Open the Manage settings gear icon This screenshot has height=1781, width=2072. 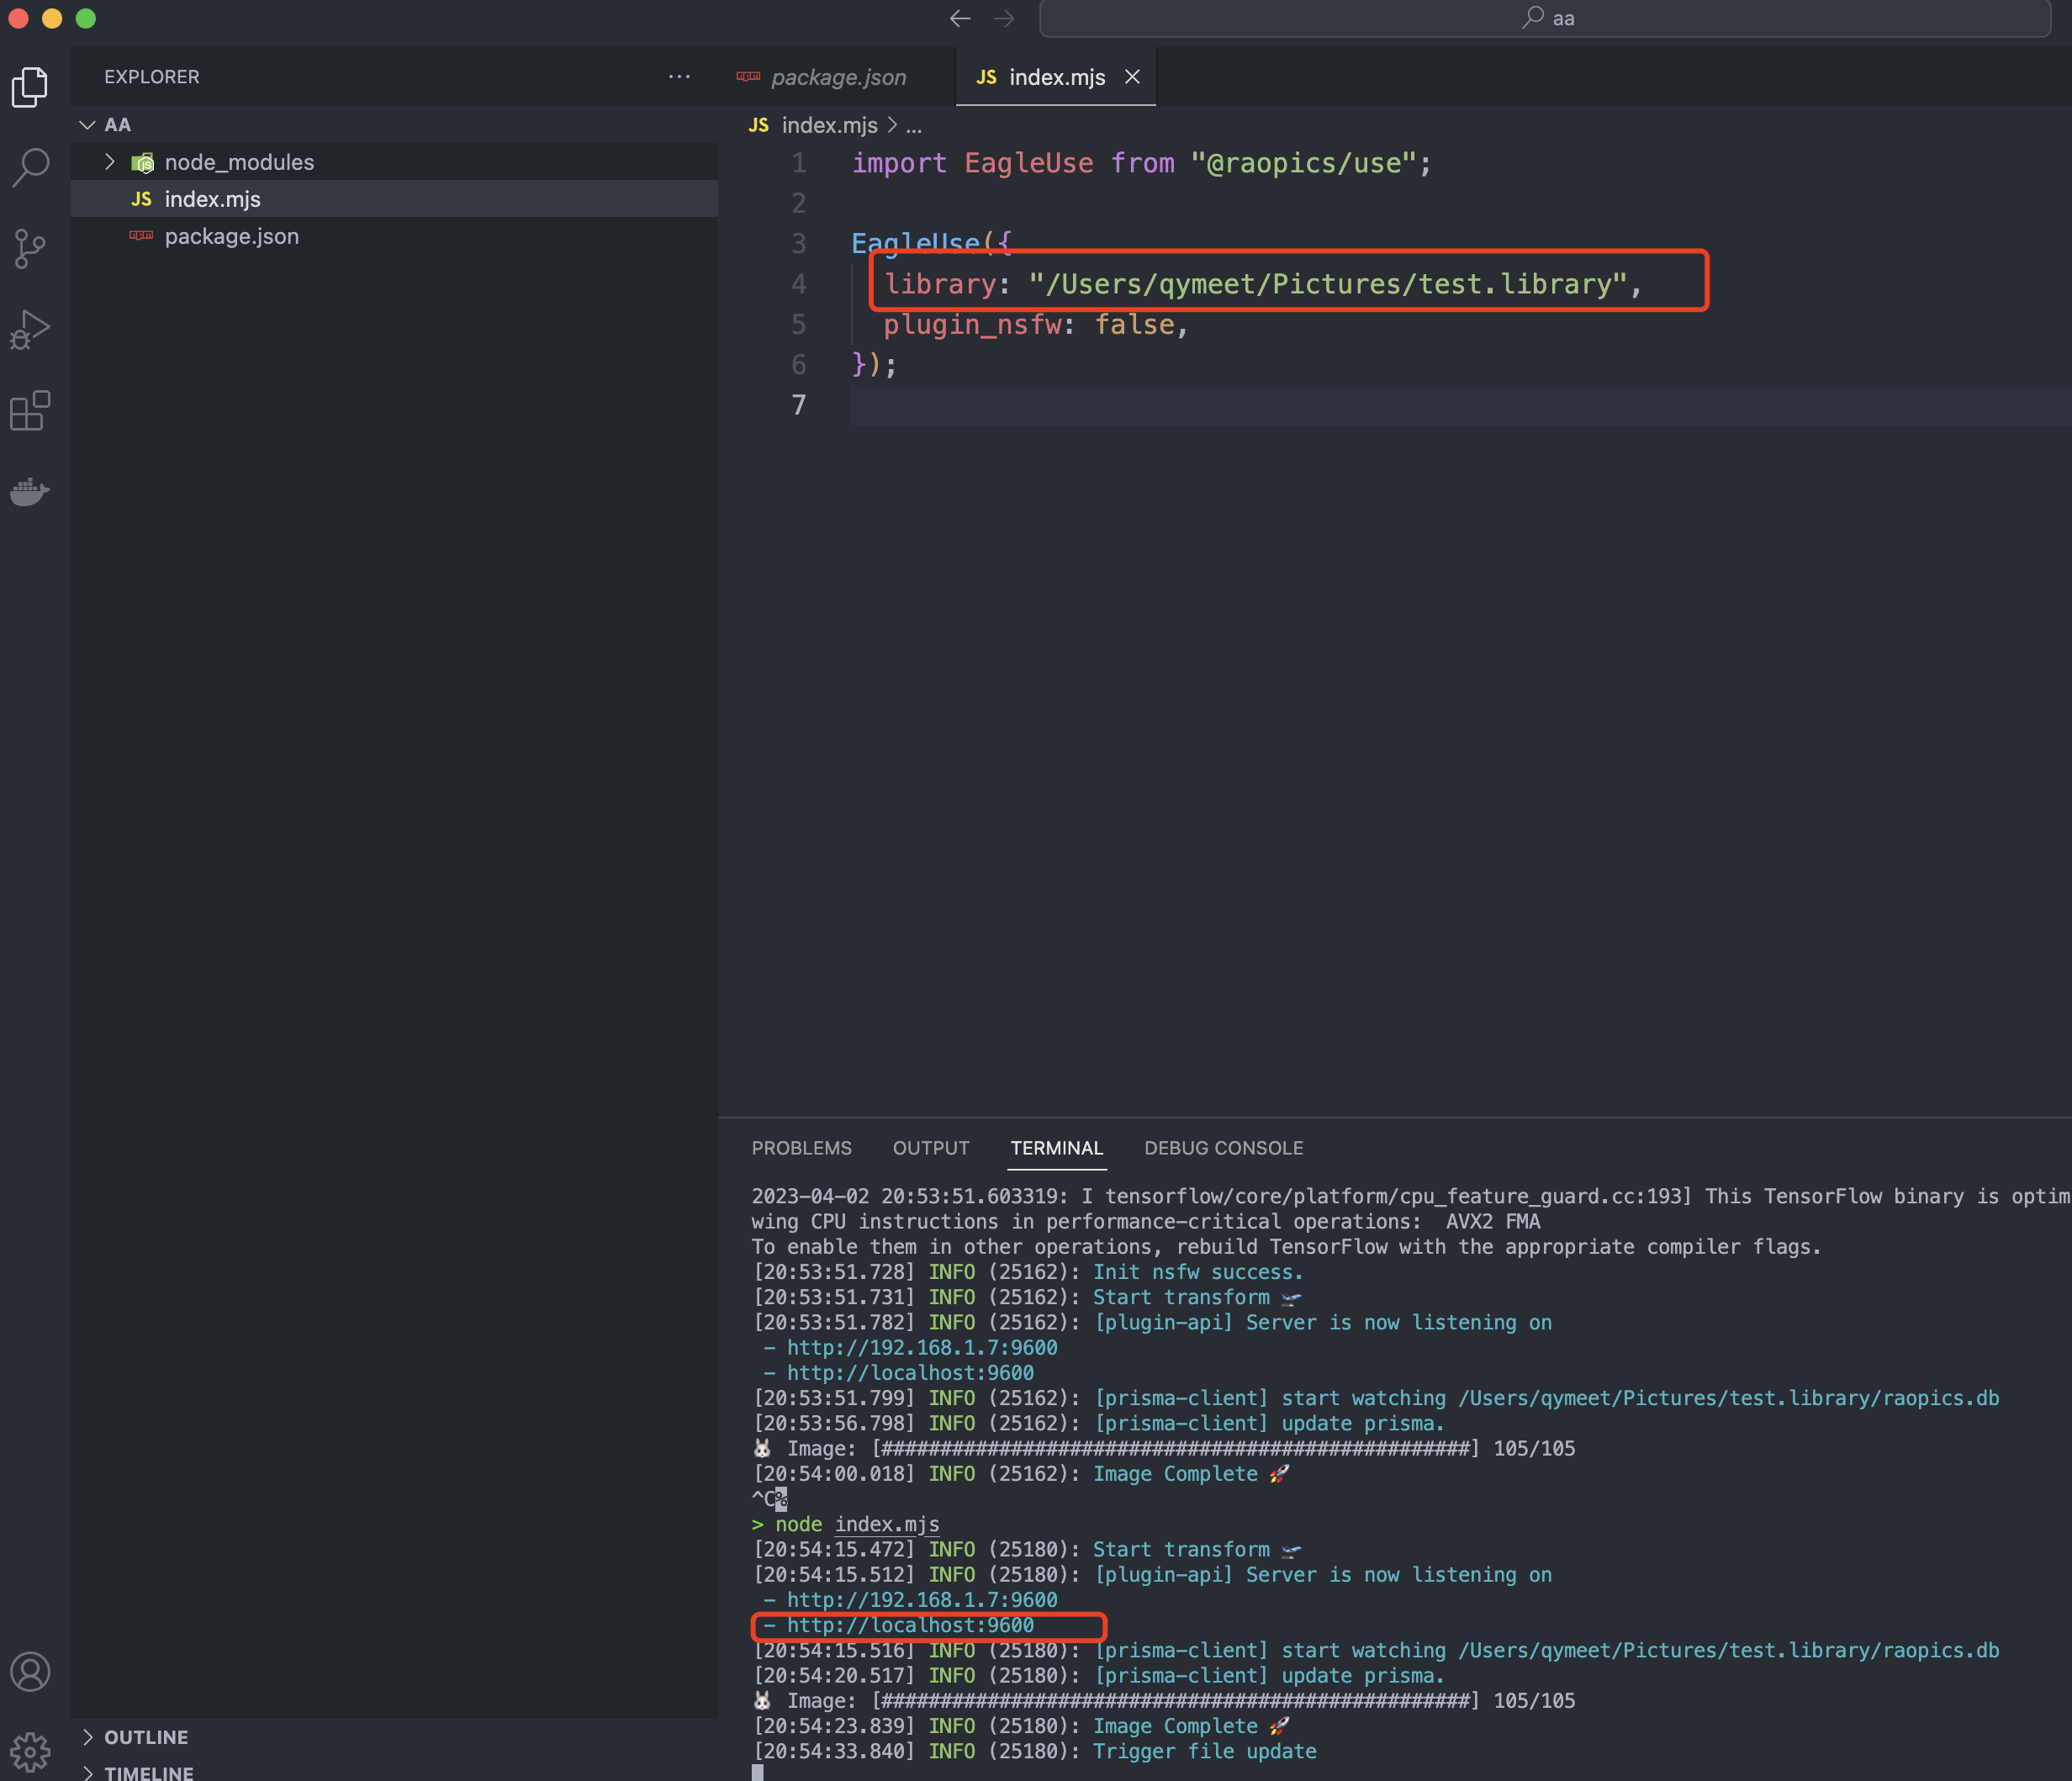pyautogui.click(x=30, y=1751)
